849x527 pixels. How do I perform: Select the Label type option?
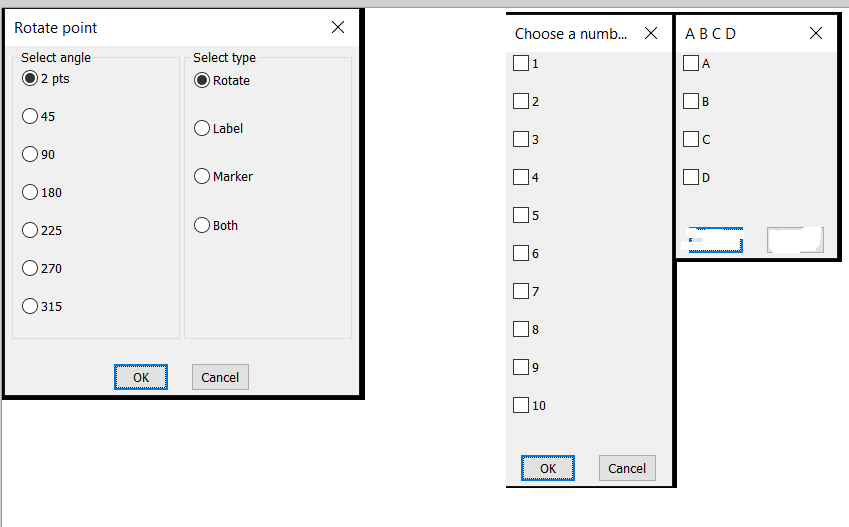(x=203, y=128)
